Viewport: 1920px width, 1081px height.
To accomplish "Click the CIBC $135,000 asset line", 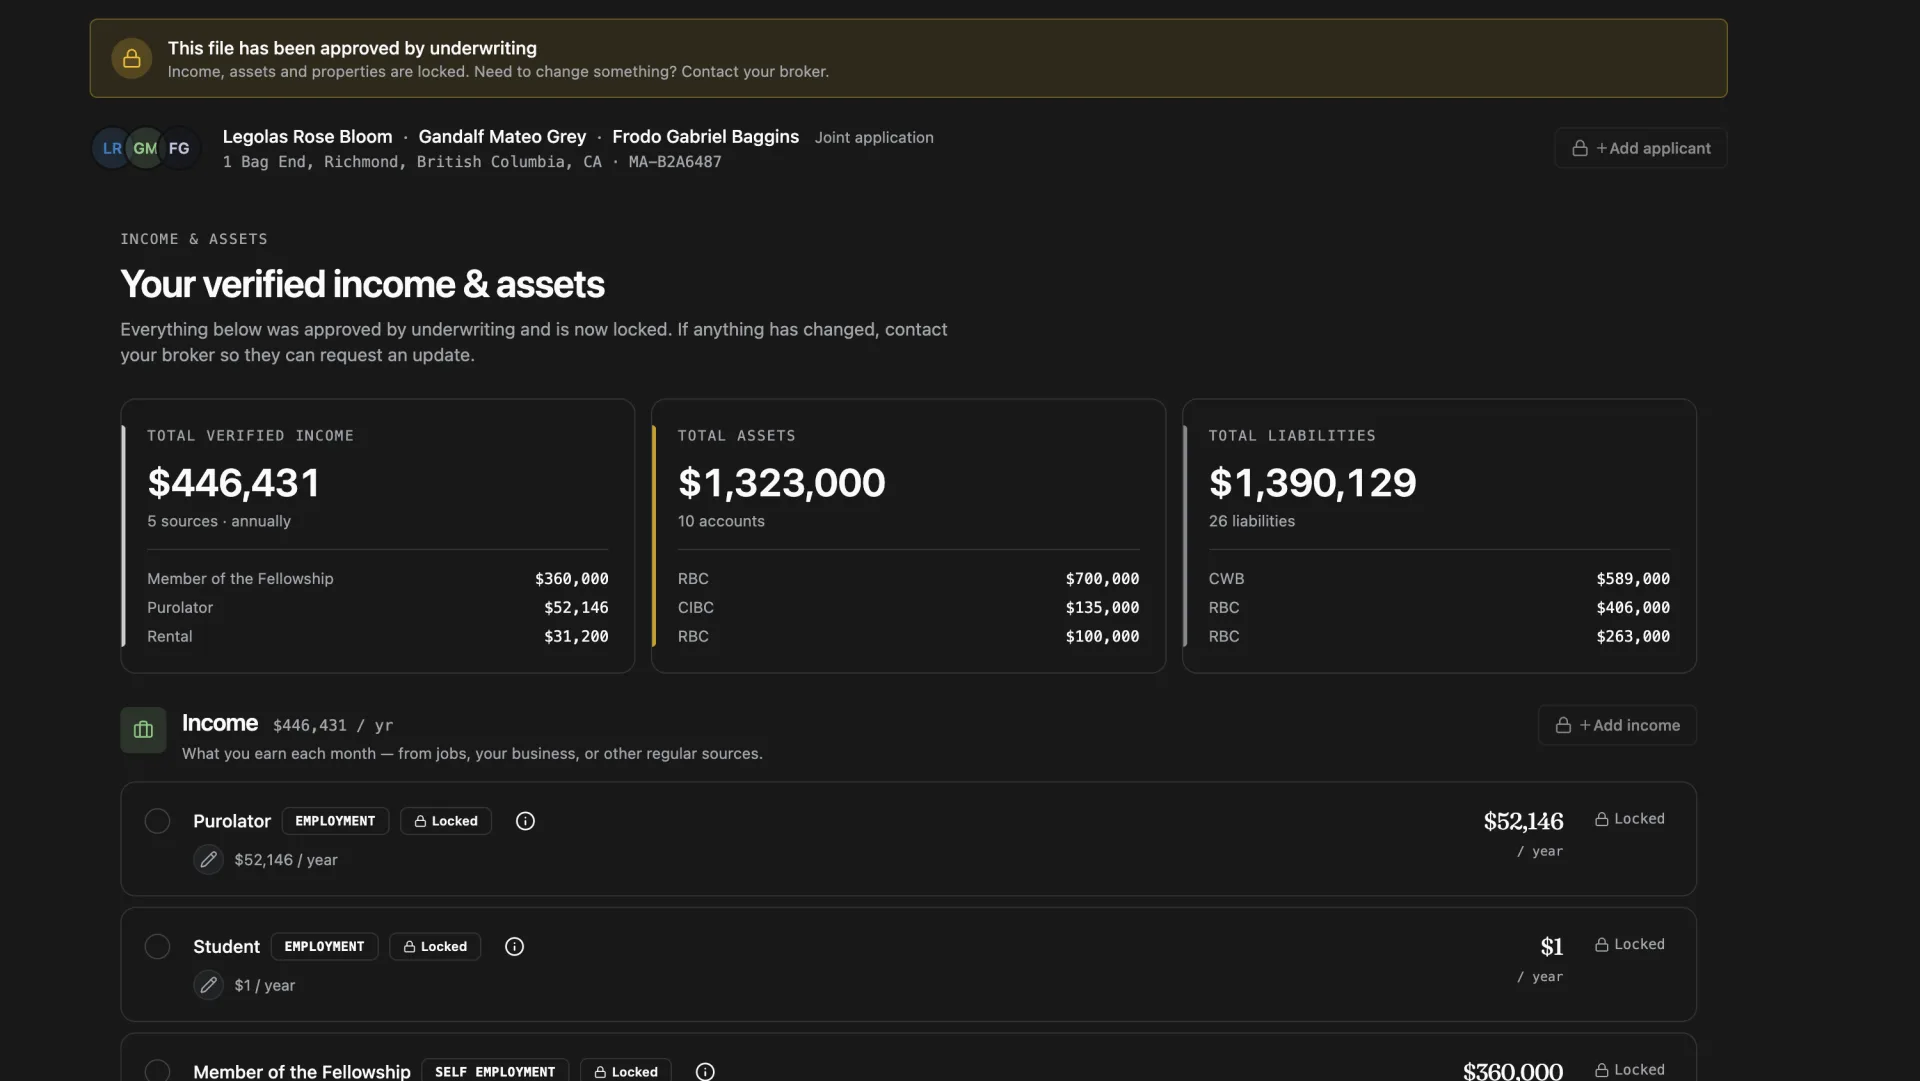I will [908, 608].
